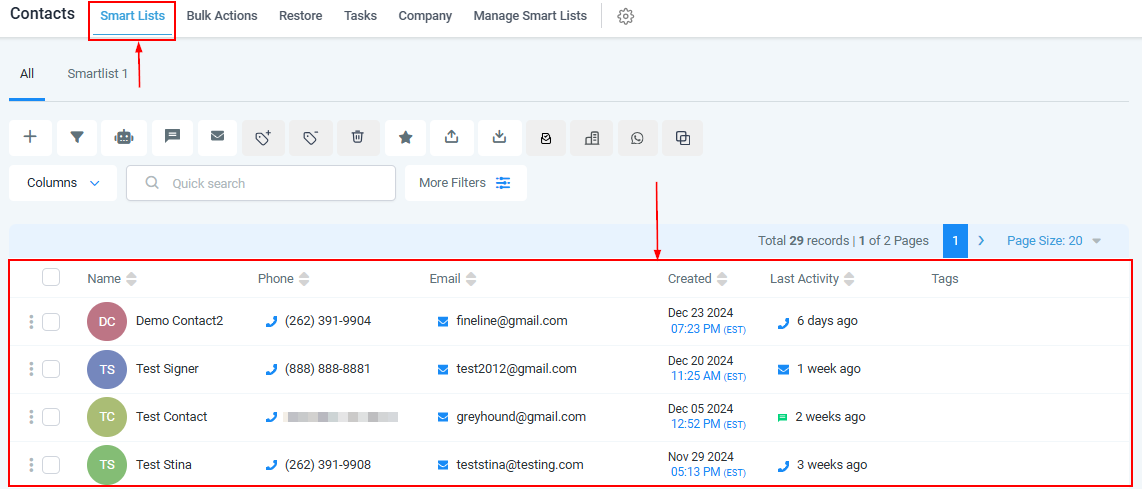This screenshot has width=1142, height=489.
Task: Open the Manage Smart Lists tab
Action: 530,15
